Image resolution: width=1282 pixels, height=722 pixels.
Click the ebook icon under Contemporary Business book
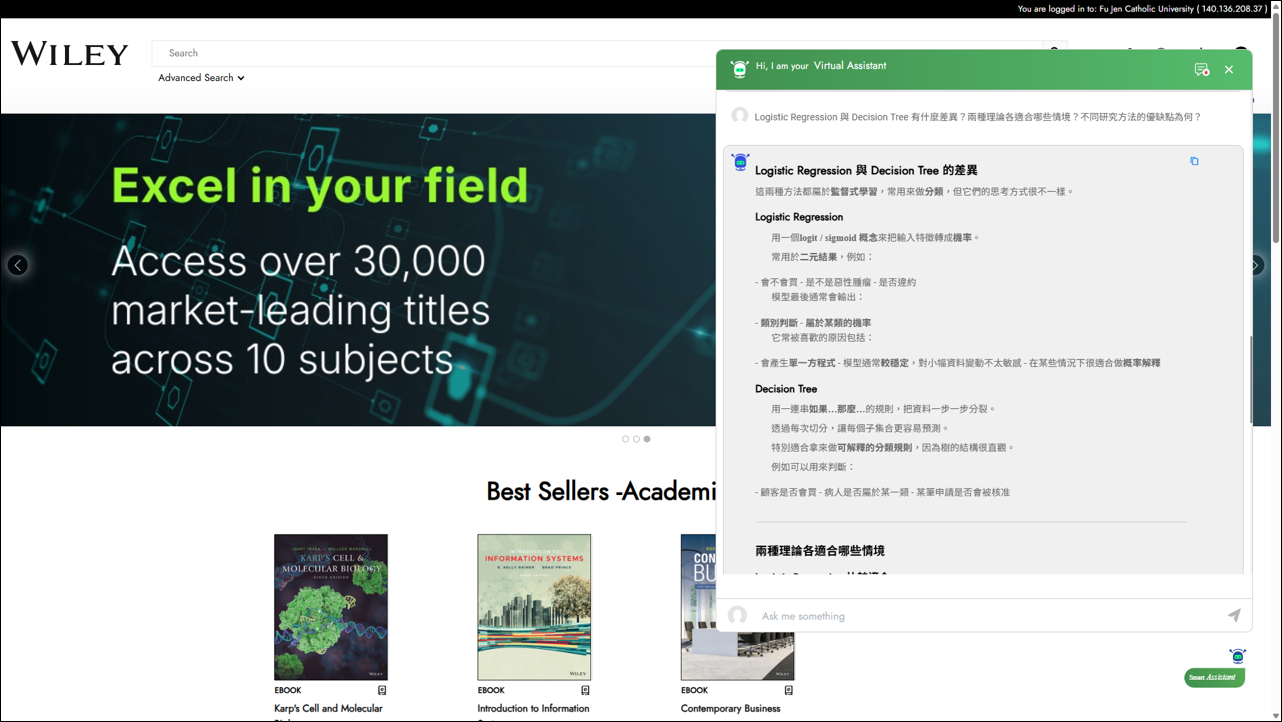[788, 690]
